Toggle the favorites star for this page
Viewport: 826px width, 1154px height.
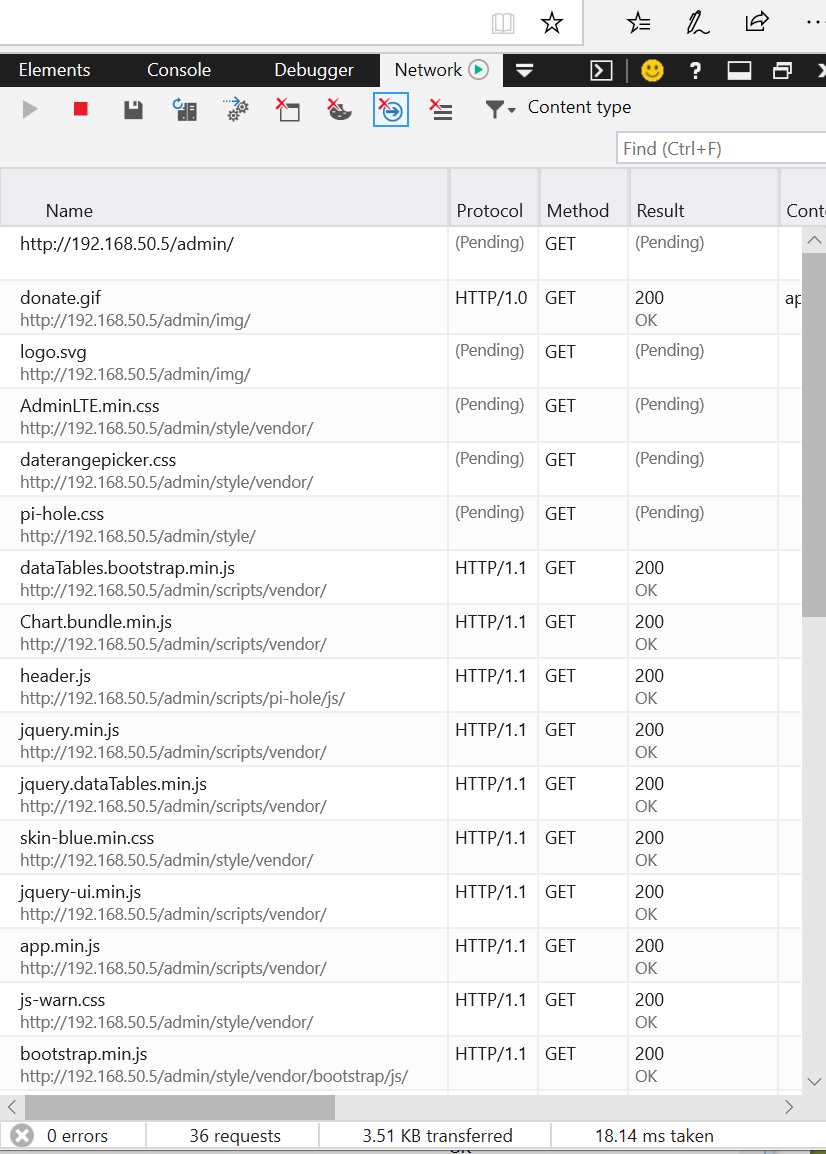(553, 22)
